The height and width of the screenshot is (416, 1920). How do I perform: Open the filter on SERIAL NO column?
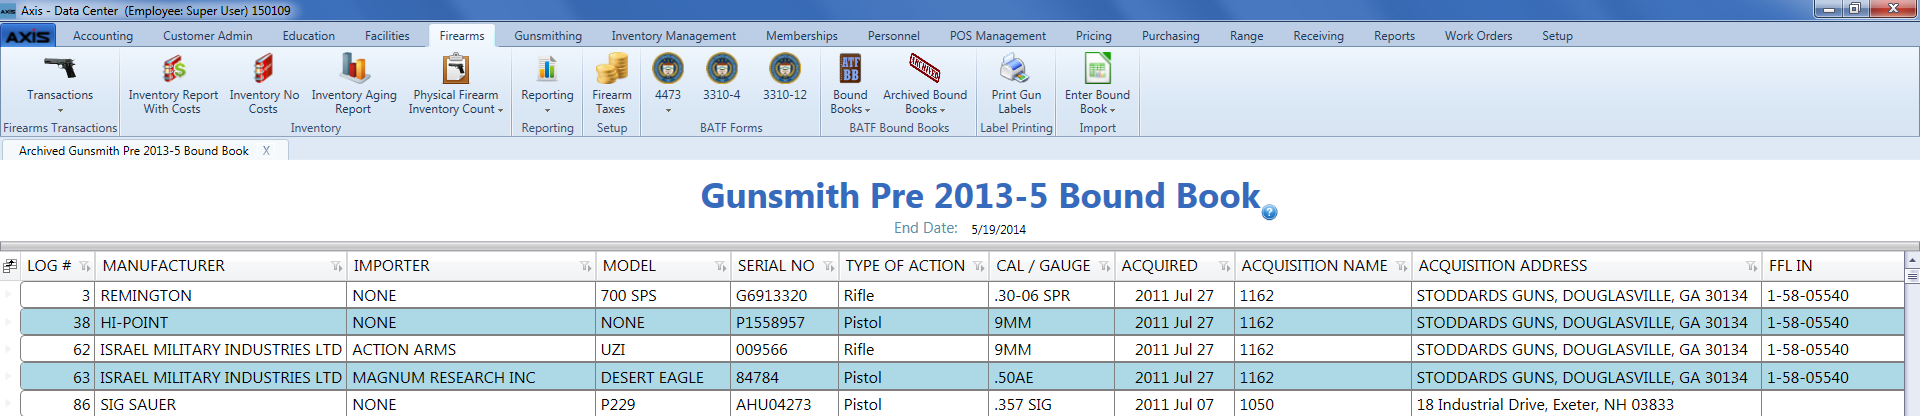point(829,267)
